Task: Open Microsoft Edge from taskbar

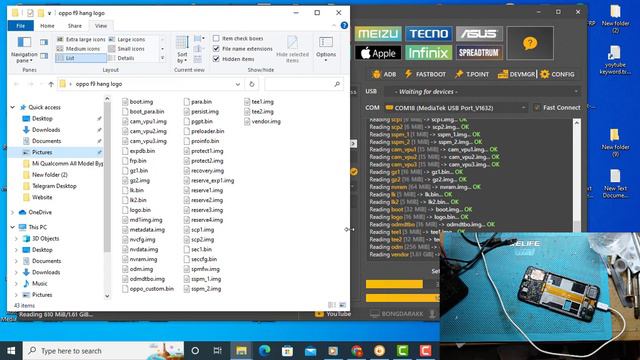Action: tap(264, 351)
